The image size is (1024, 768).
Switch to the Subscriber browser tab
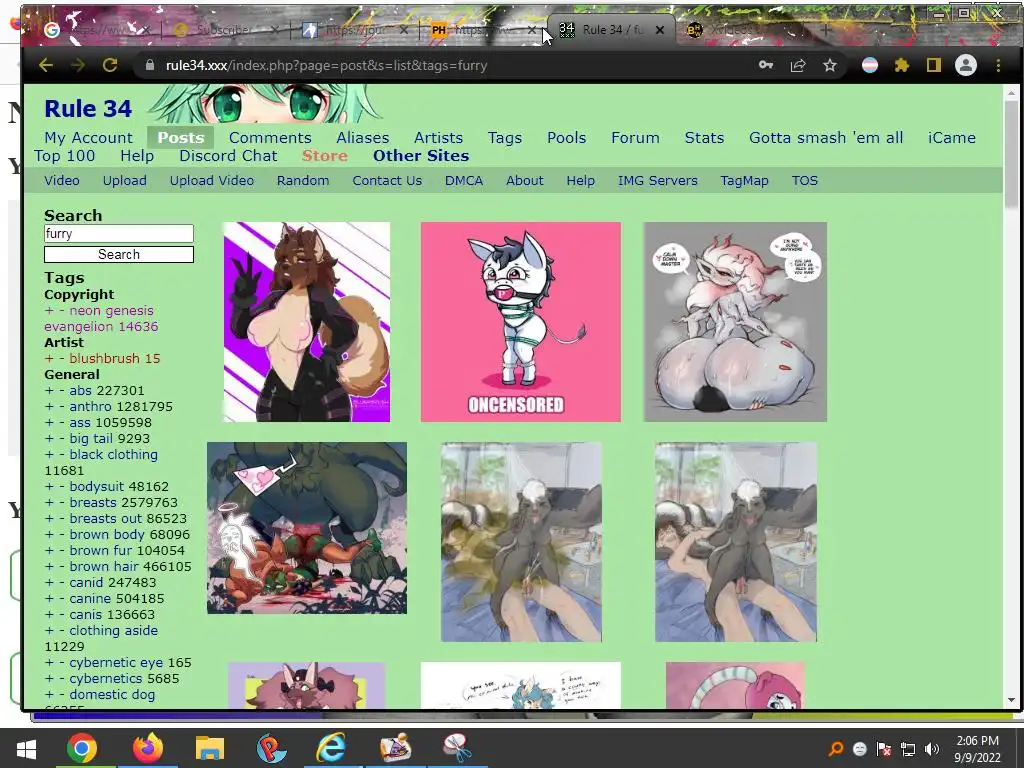pos(225,30)
